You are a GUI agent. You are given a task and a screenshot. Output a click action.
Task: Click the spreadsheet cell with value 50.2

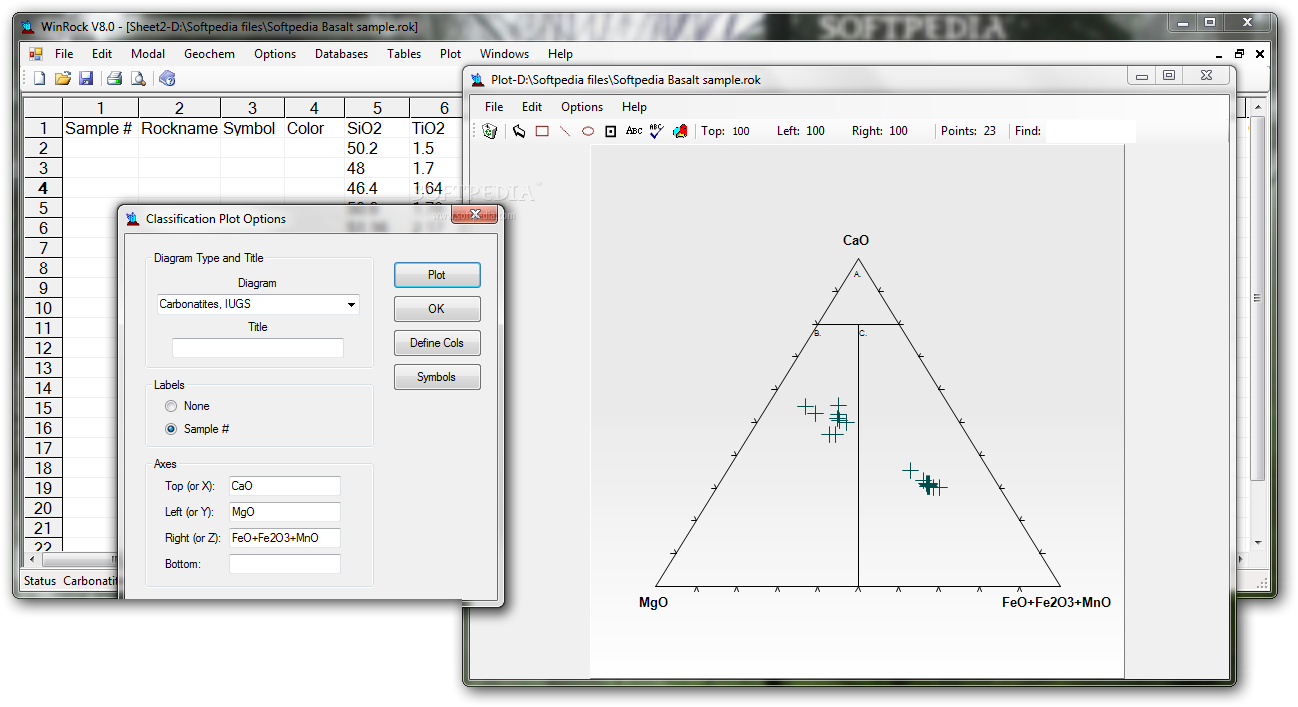click(377, 148)
